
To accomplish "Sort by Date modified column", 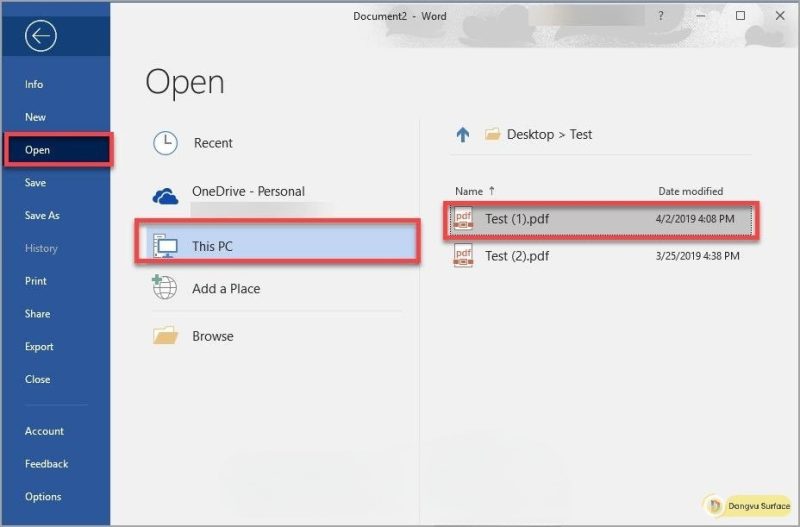I will 690,191.
